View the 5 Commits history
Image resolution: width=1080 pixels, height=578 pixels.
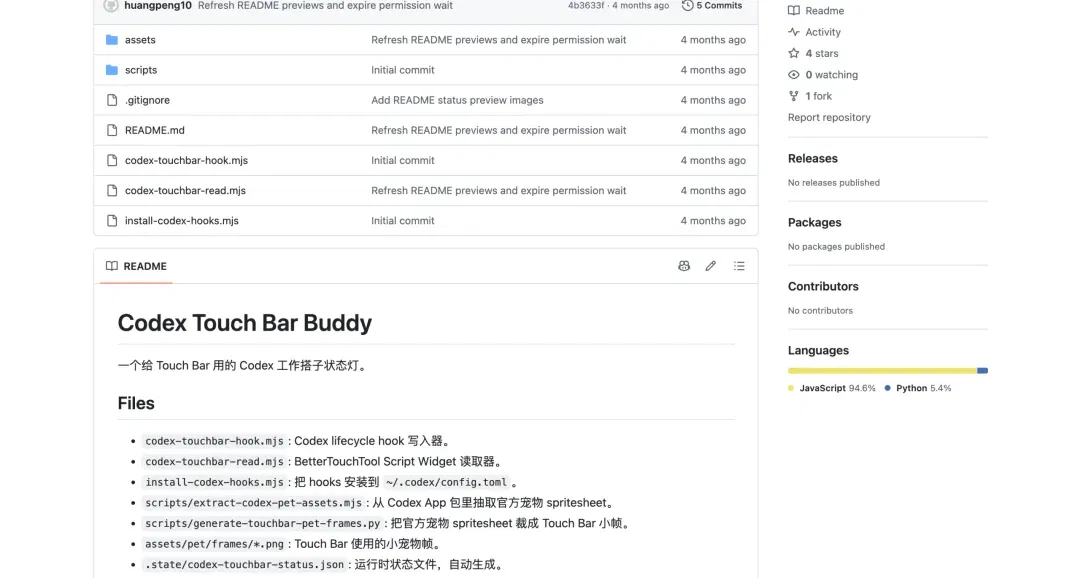point(712,6)
